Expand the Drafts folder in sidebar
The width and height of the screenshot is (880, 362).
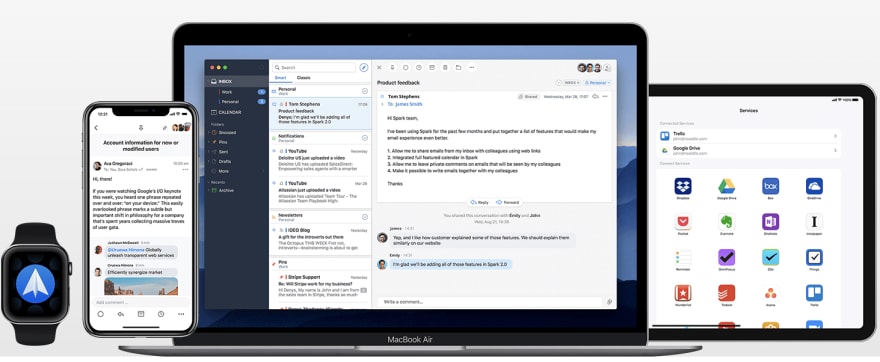[x=209, y=161]
